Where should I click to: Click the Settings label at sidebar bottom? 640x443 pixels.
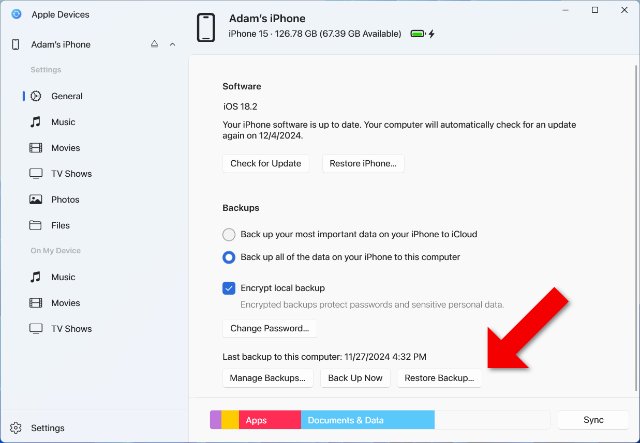pyautogui.click(x=48, y=428)
